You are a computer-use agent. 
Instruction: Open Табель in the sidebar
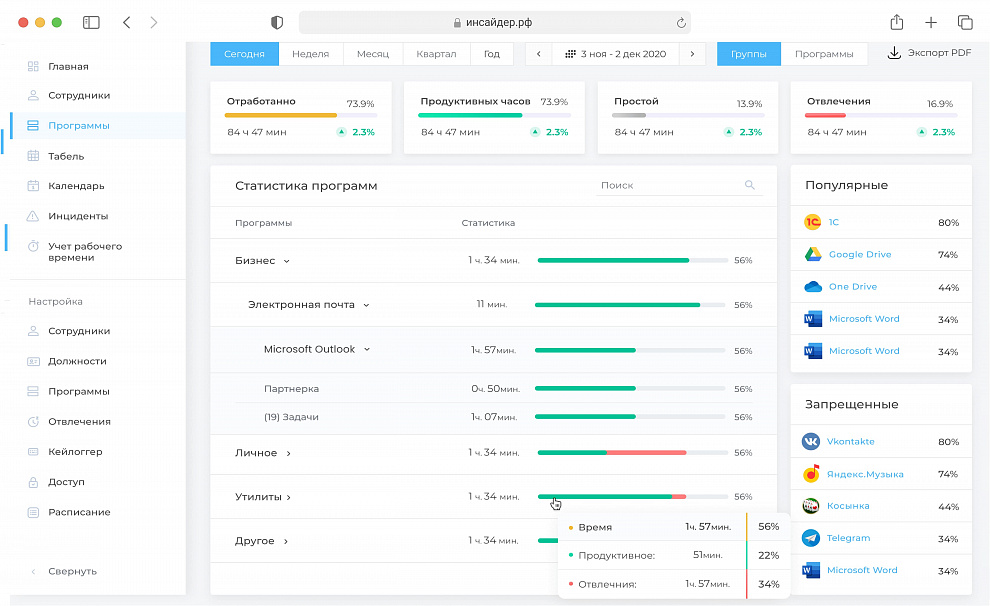tap(66, 156)
